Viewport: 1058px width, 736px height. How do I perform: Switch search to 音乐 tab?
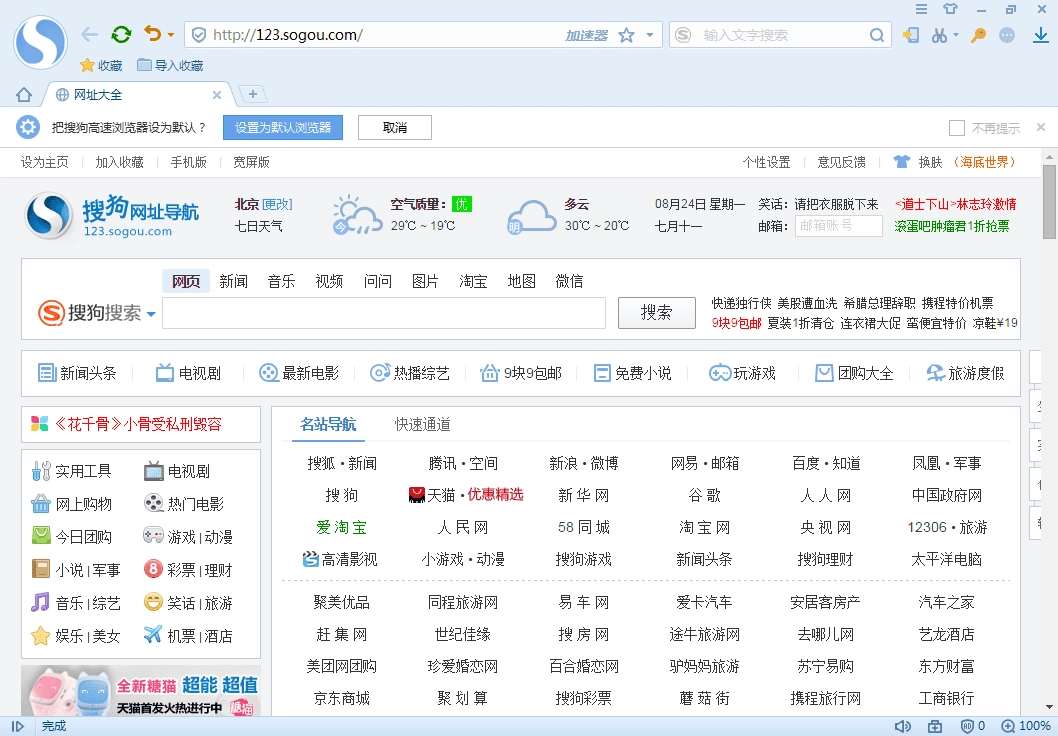pyautogui.click(x=281, y=281)
